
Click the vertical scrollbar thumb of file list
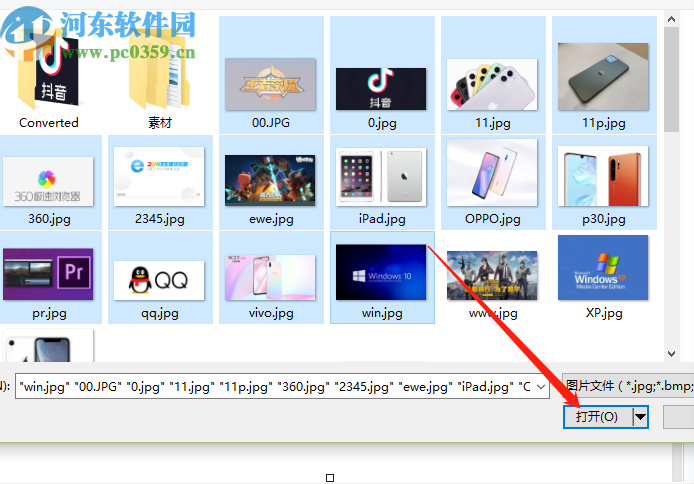pyautogui.click(x=671, y=80)
